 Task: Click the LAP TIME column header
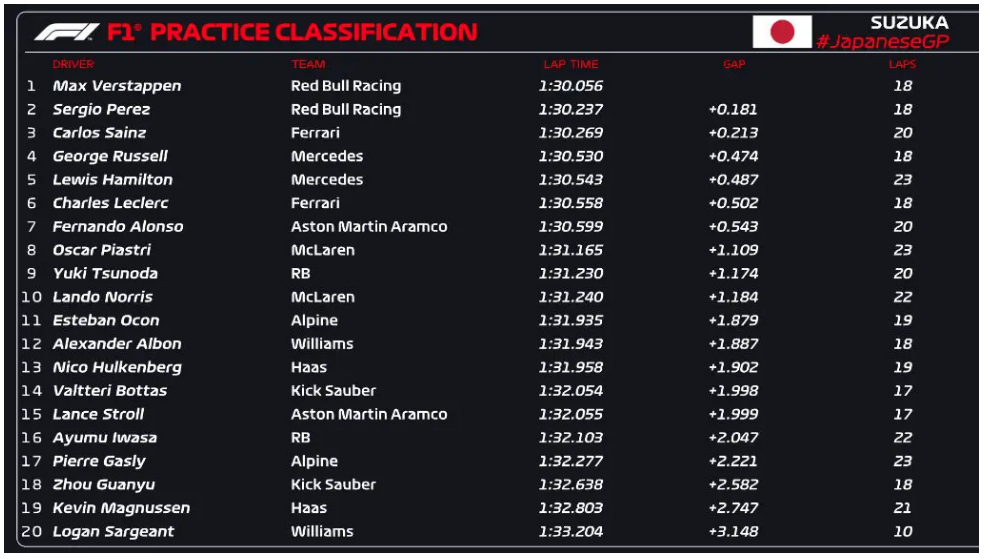point(570,65)
